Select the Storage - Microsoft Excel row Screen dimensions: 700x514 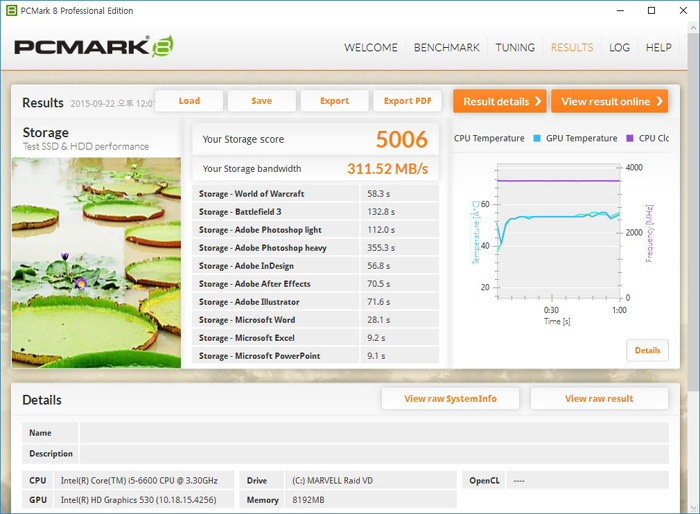(316, 338)
